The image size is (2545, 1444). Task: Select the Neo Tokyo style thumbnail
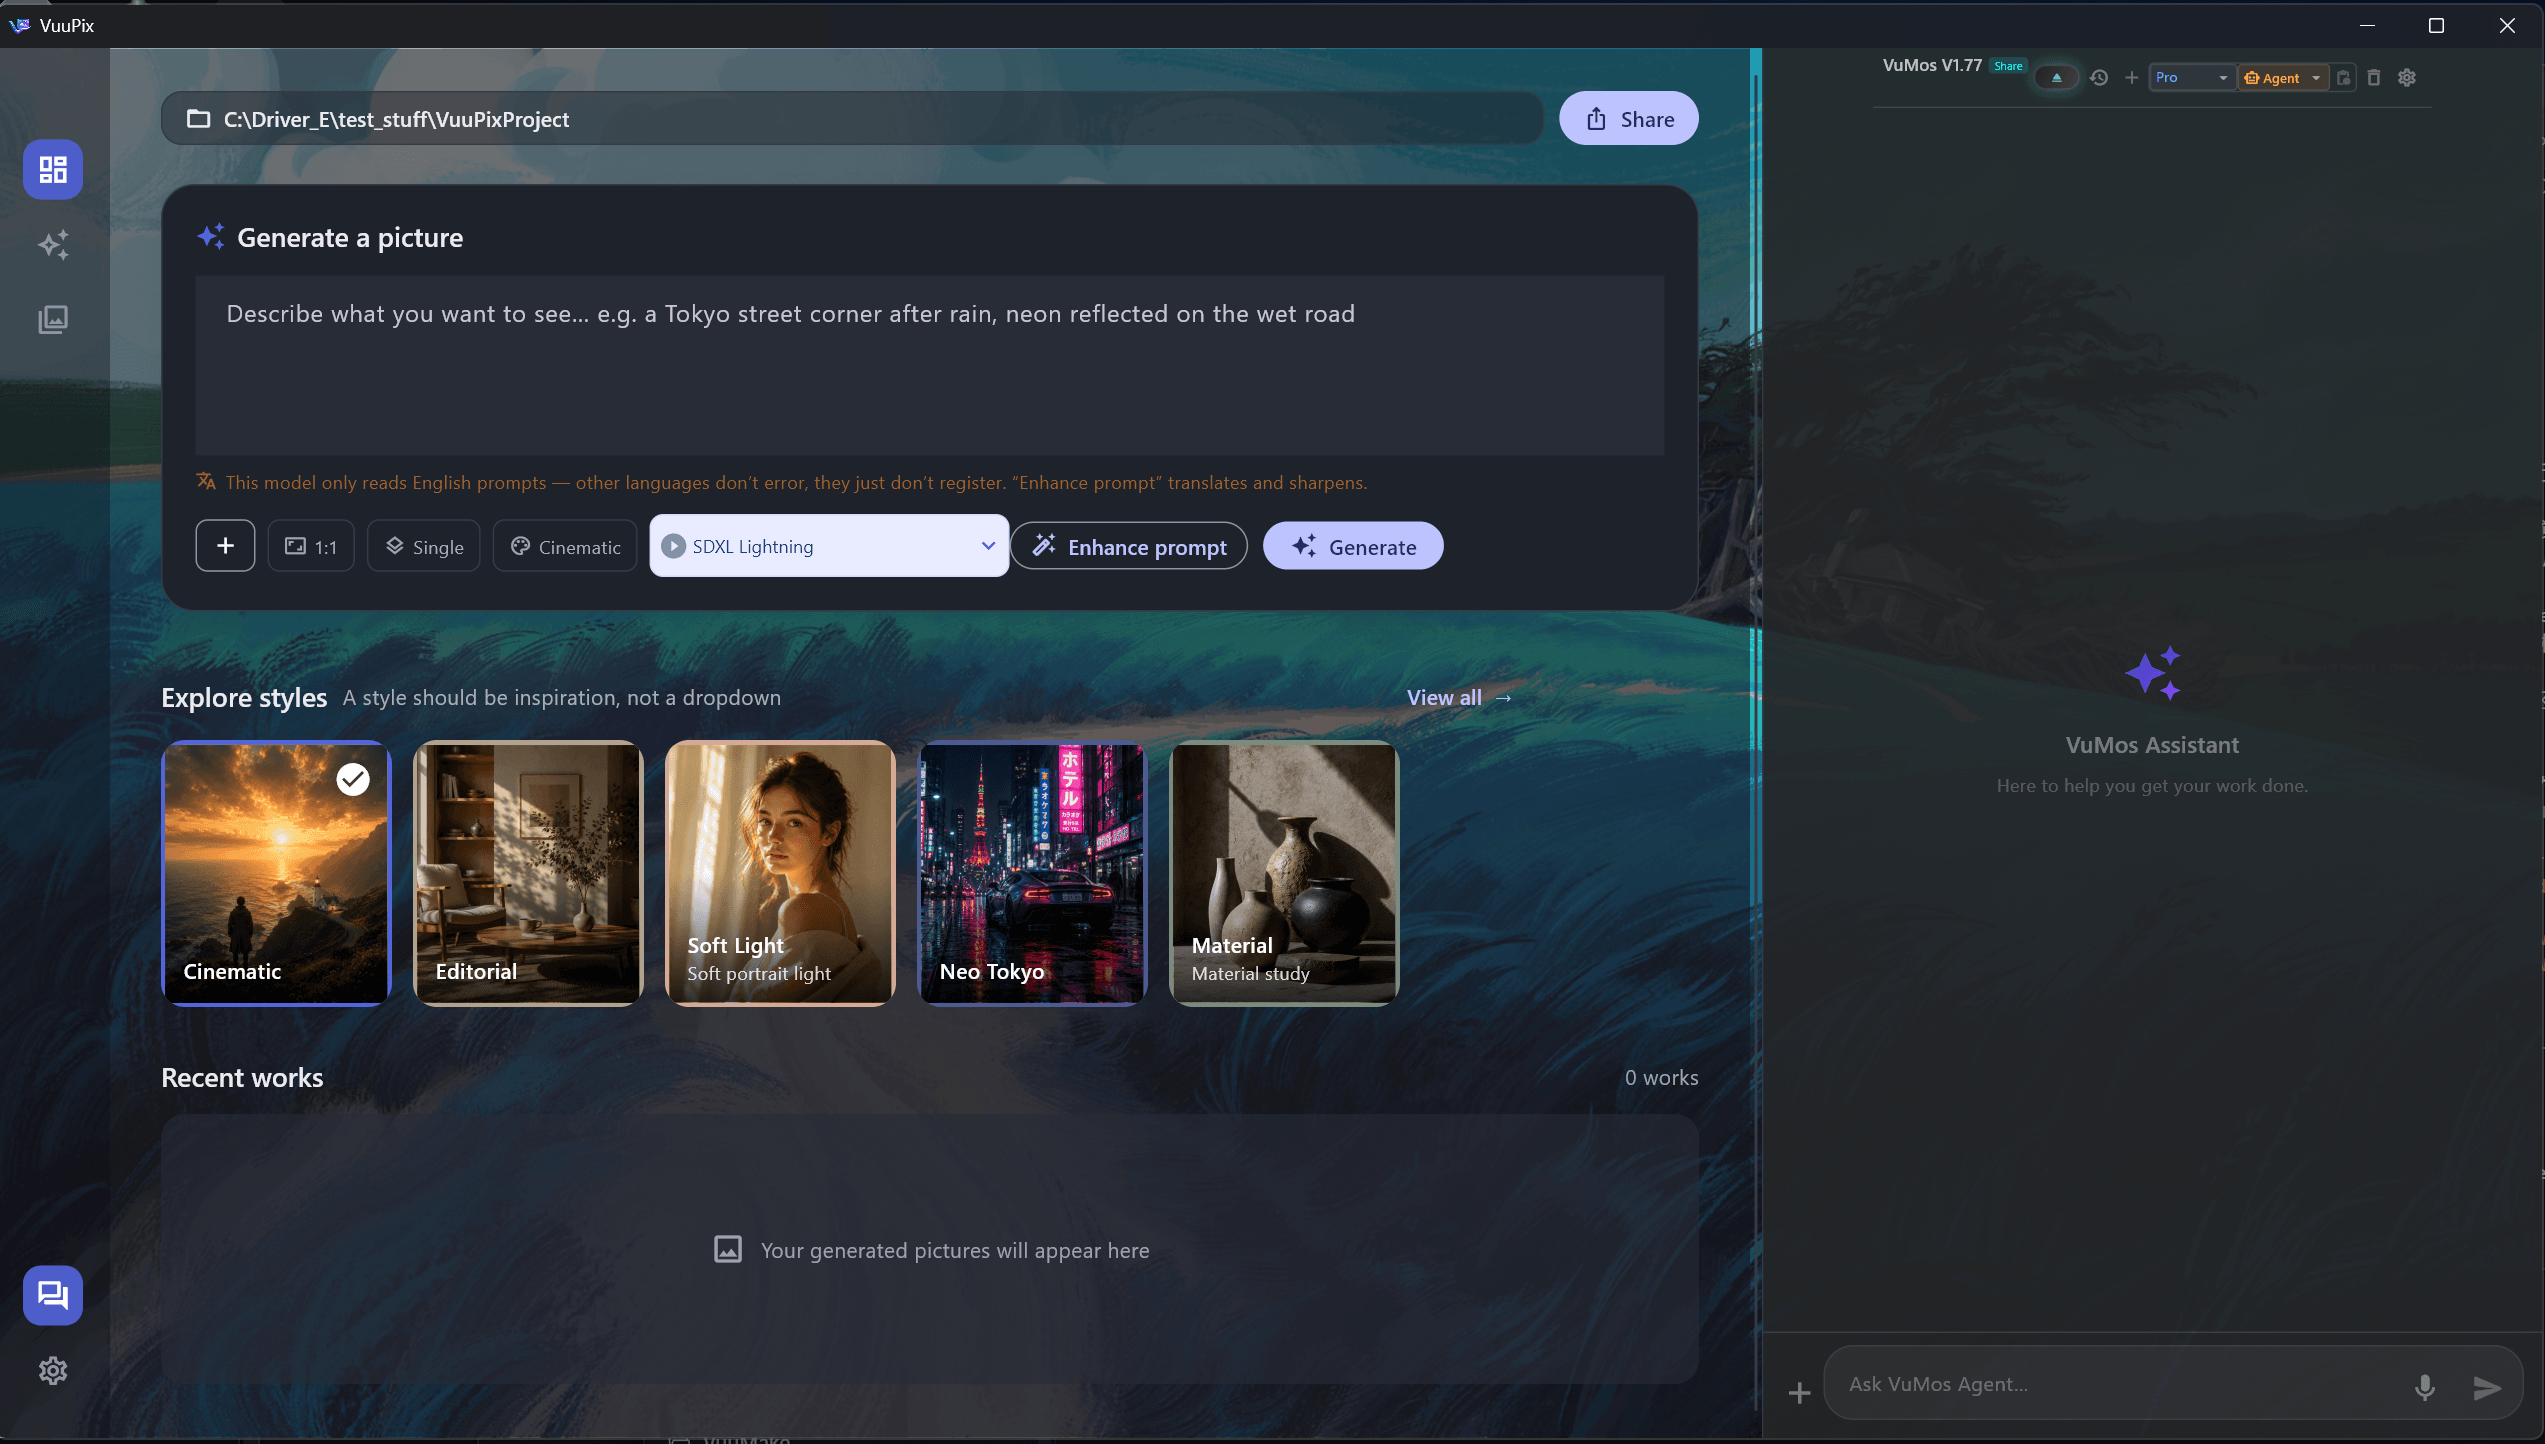pyautogui.click(x=1032, y=873)
